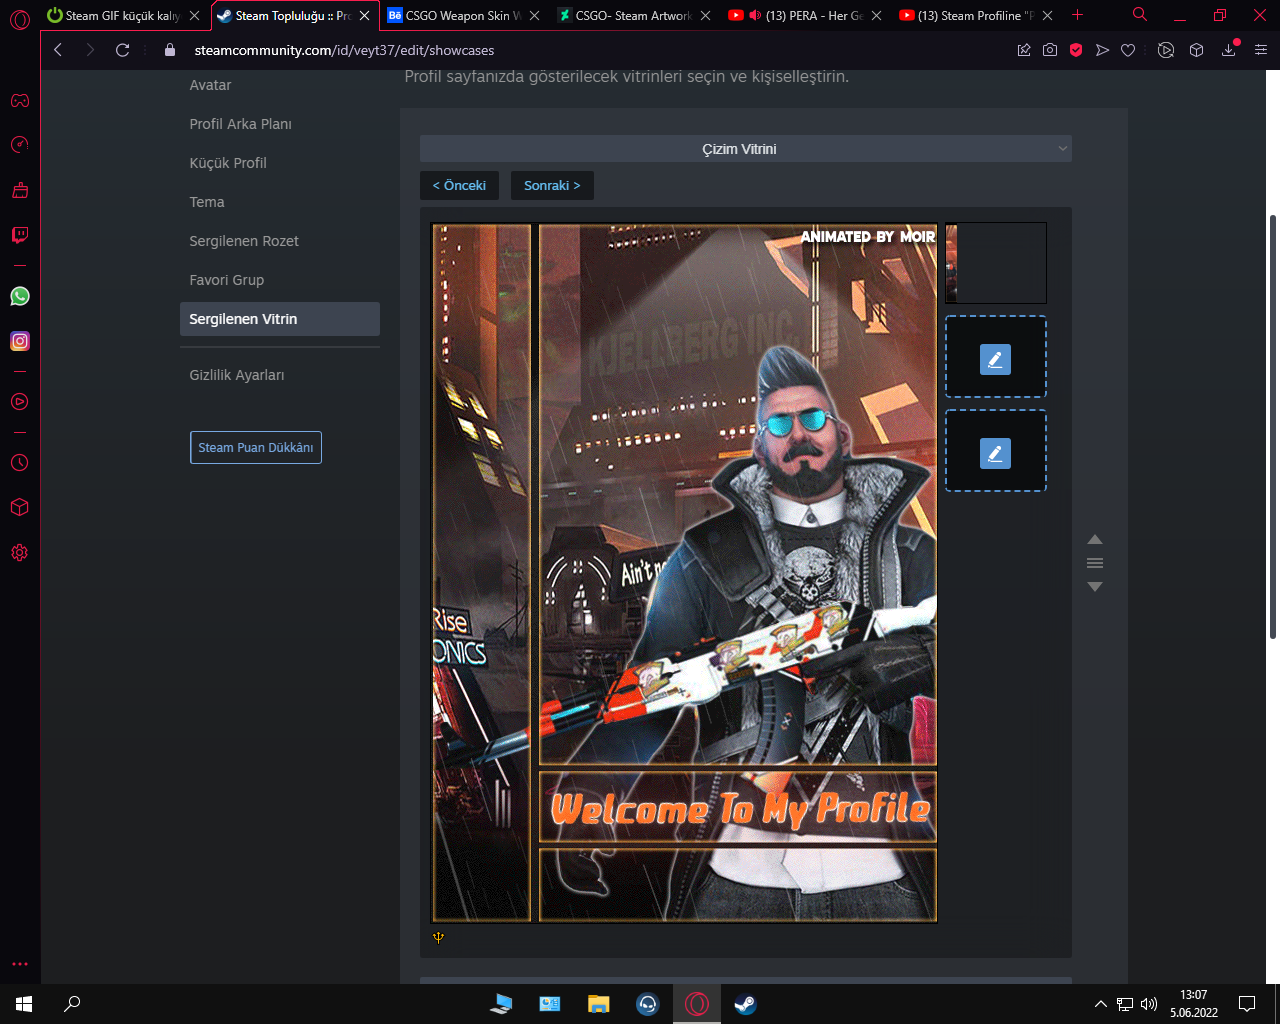Open a new tab with plus button
1280x1024 pixels.
(x=1077, y=15)
